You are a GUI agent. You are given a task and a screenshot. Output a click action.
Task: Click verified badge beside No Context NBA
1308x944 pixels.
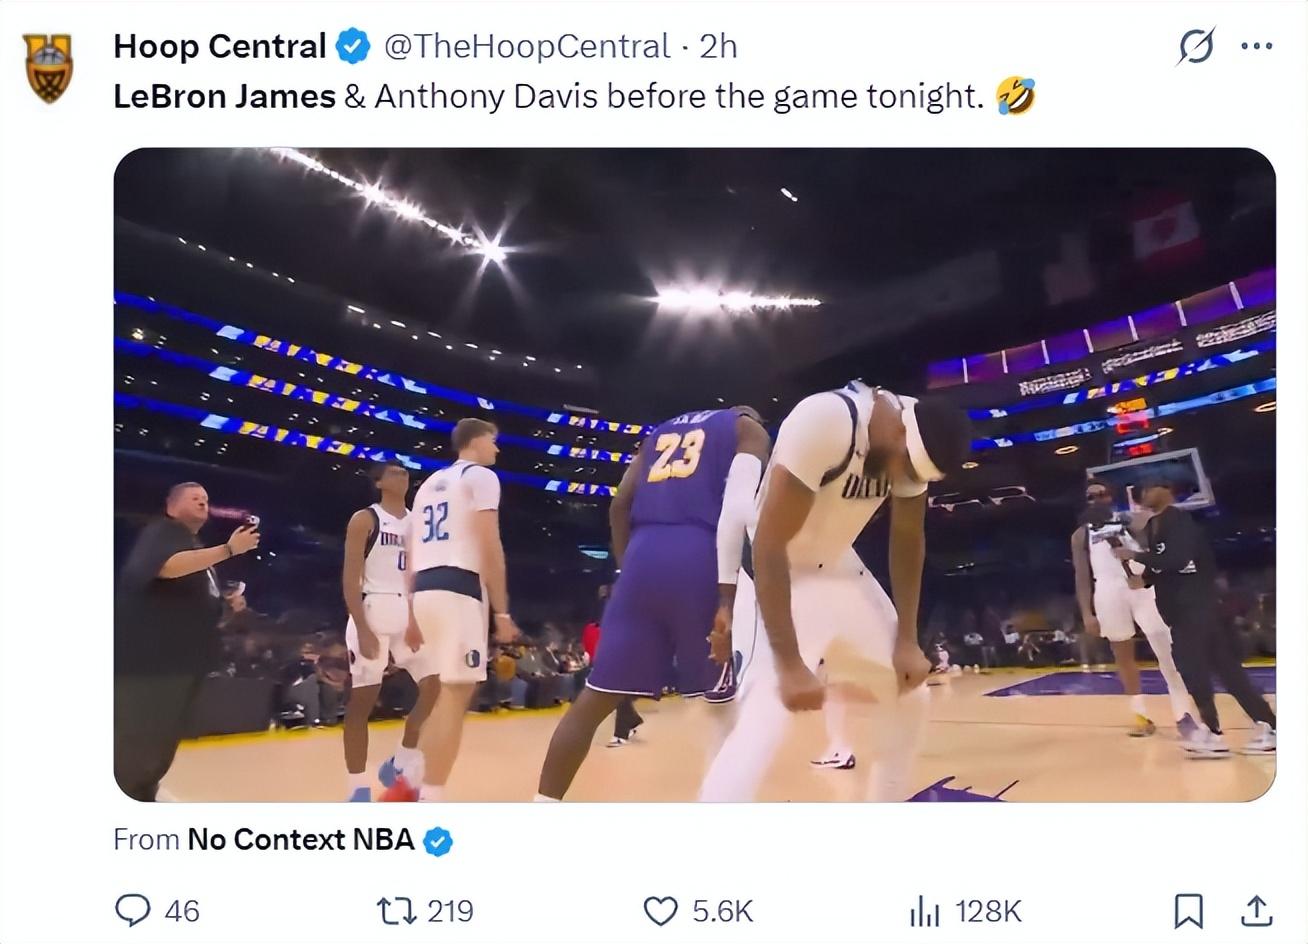(x=438, y=841)
